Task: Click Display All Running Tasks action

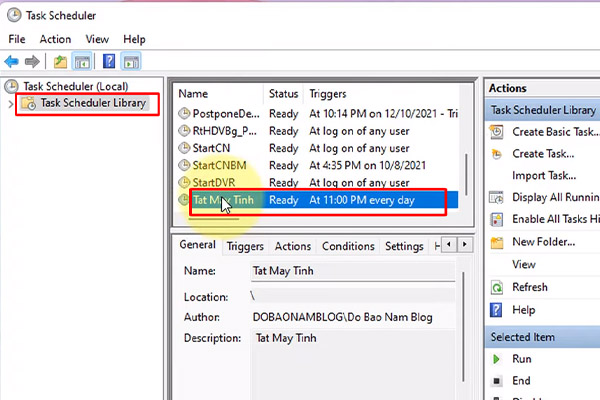Action: pyautogui.click(x=556, y=198)
